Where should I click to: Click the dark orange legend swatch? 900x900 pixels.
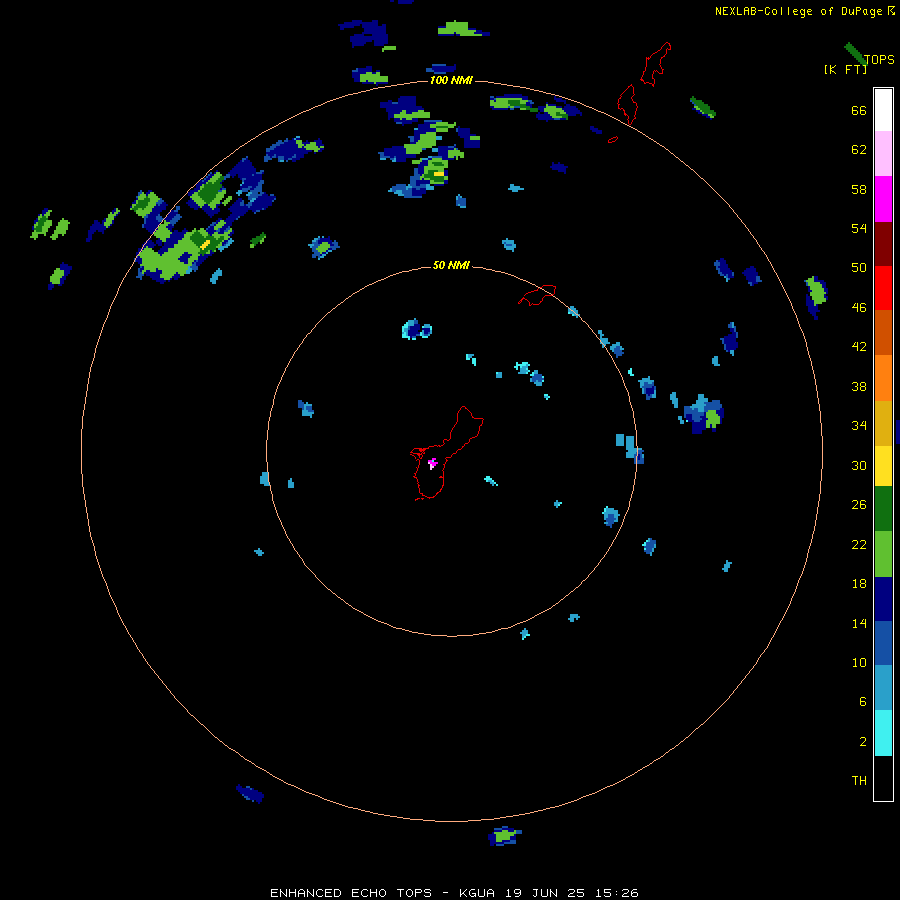pos(883,332)
